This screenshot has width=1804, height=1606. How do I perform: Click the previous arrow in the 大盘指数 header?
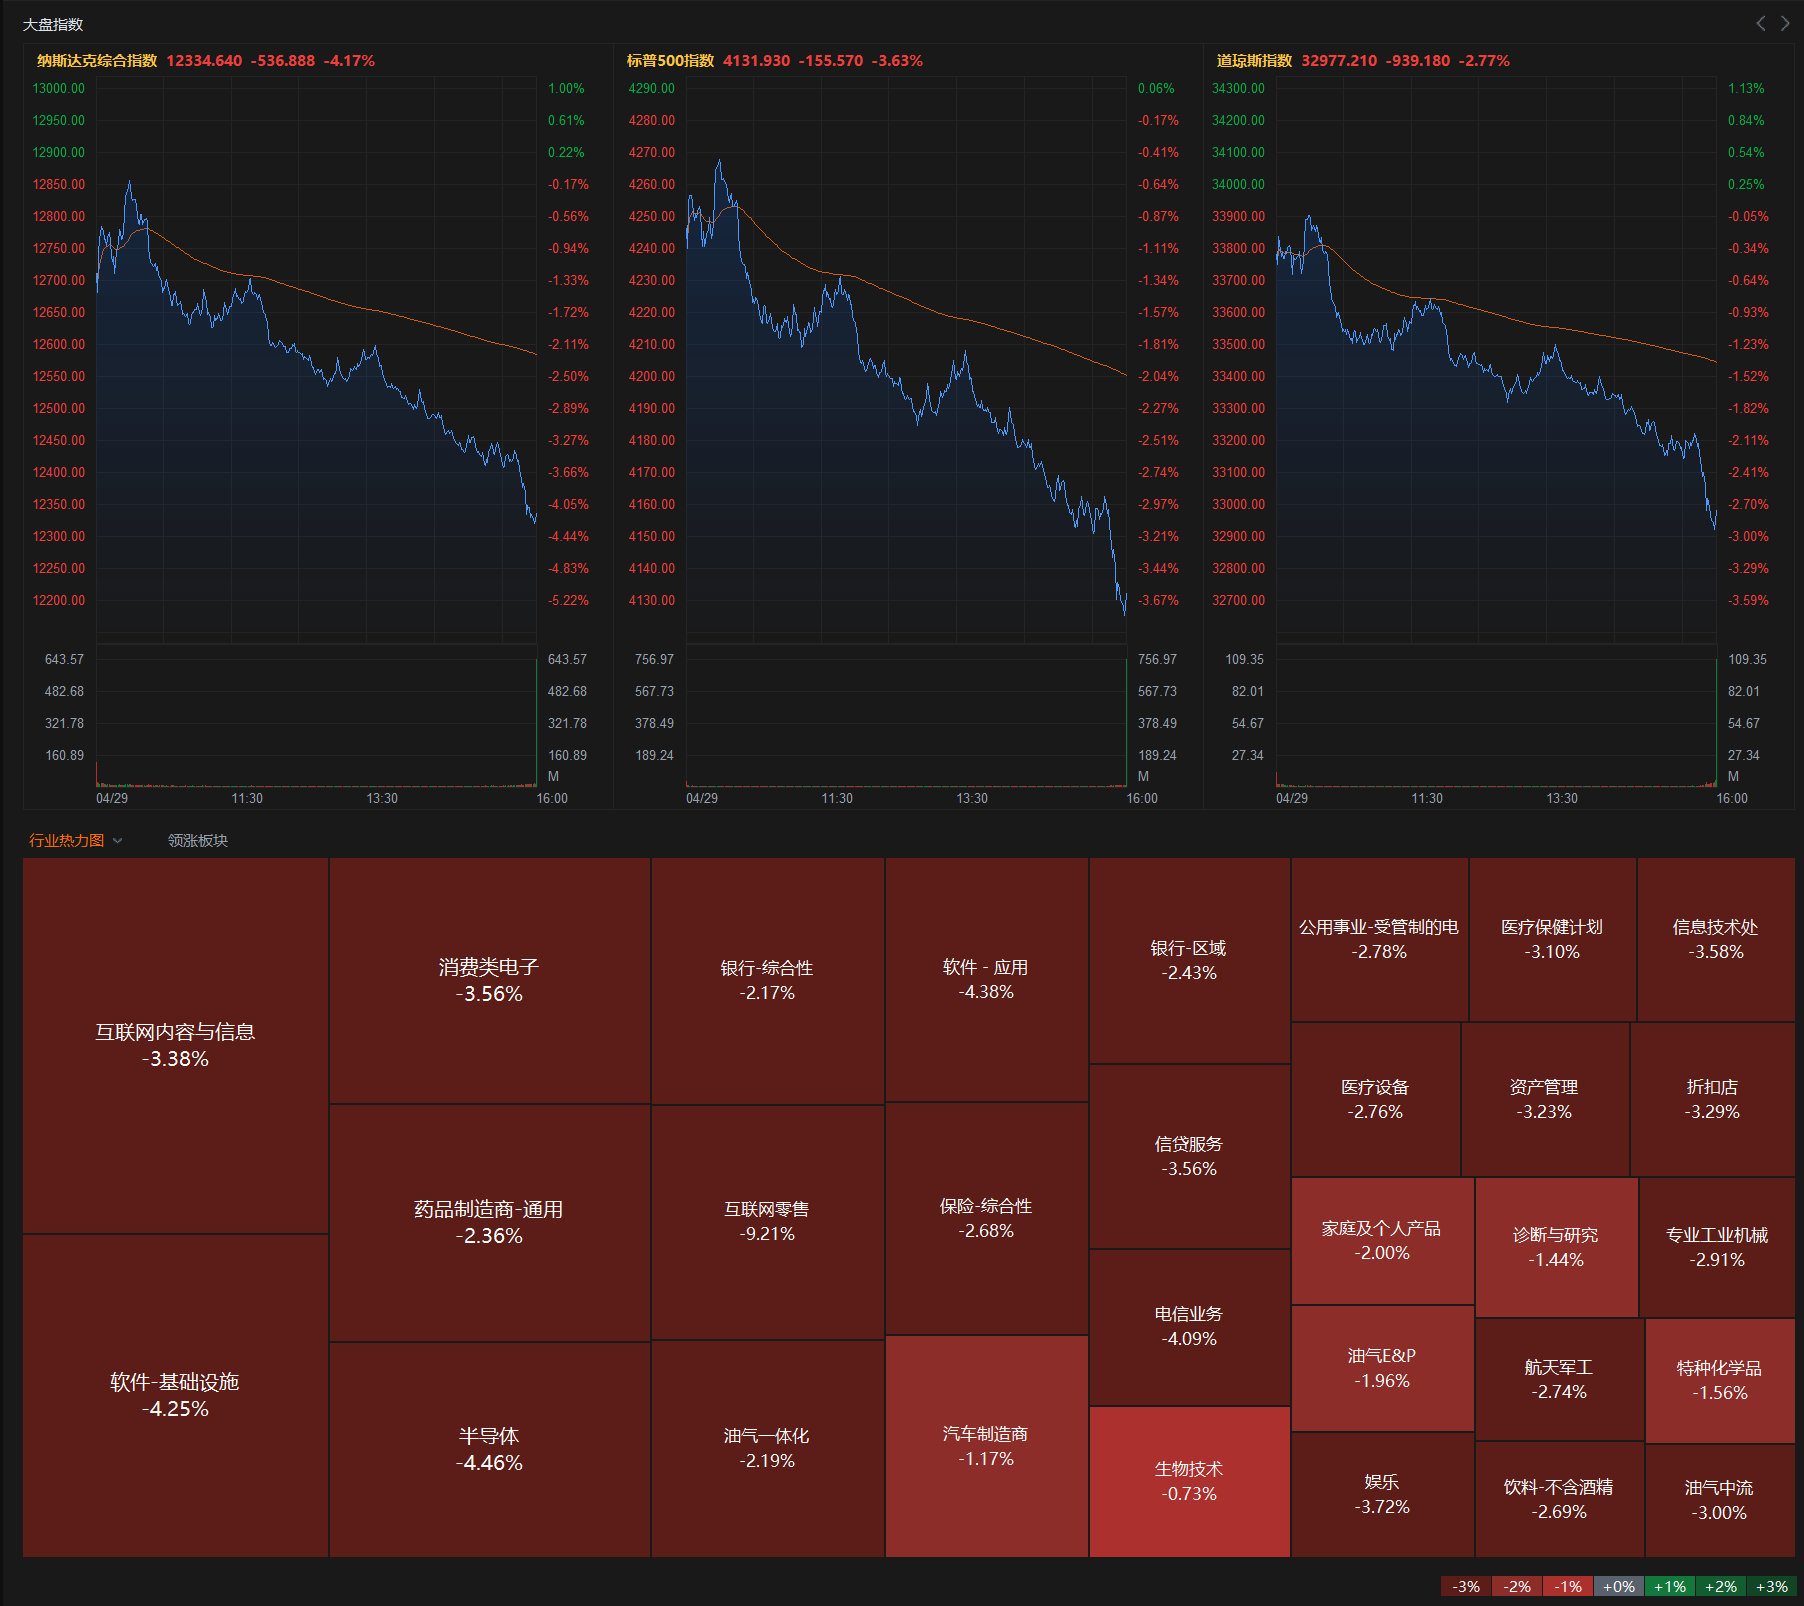point(1761,23)
